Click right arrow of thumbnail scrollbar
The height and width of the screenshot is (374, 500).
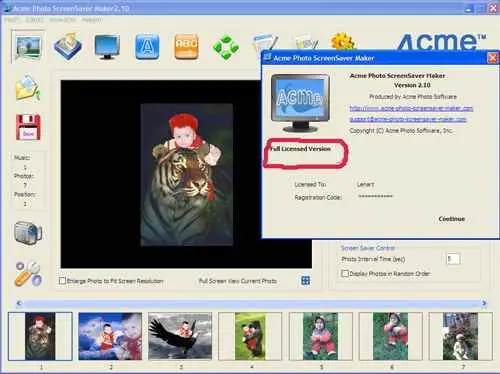click(x=484, y=303)
